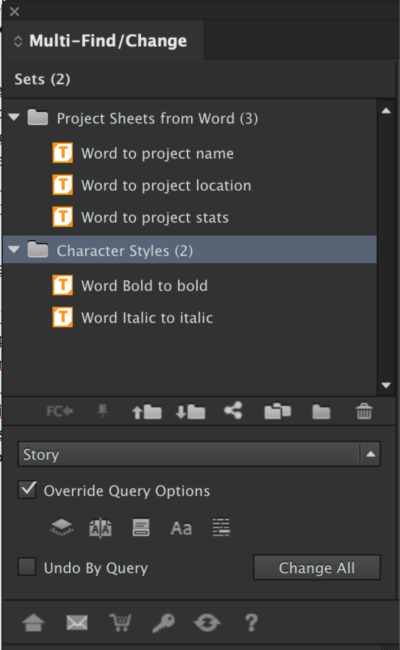Image resolution: width=400 pixels, height=650 pixels.
Task: Open the Story scope dropdown
Action: 199,454
